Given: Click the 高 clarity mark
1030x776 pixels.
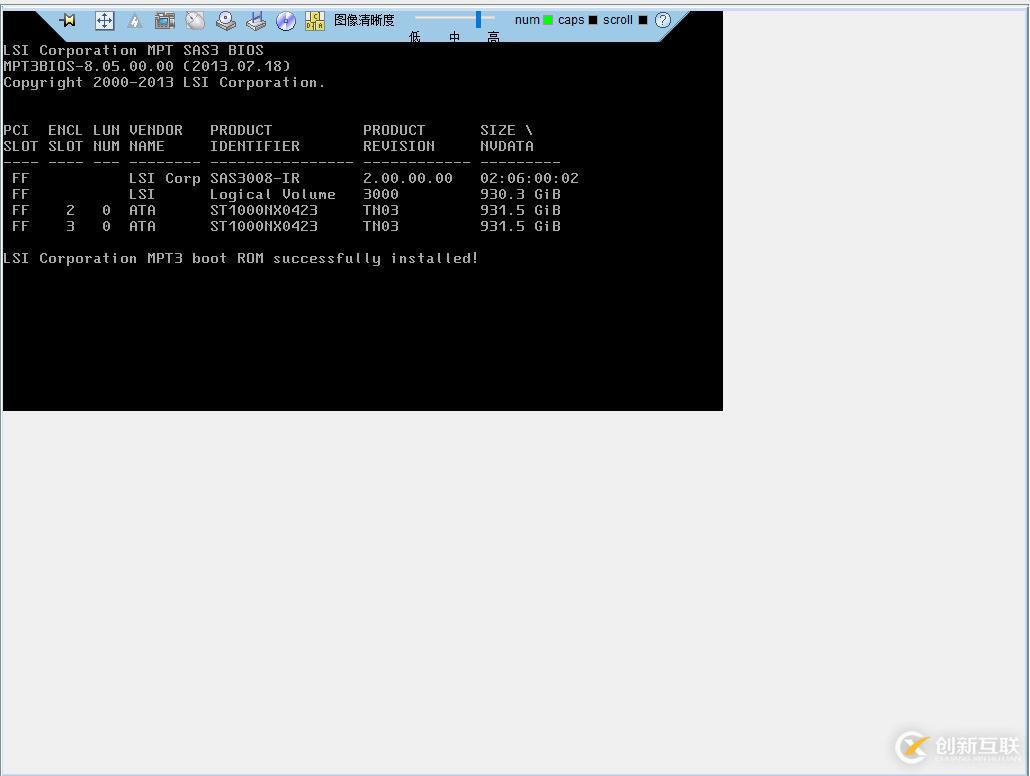Looking at the screenshot, I should click(493, 37).
